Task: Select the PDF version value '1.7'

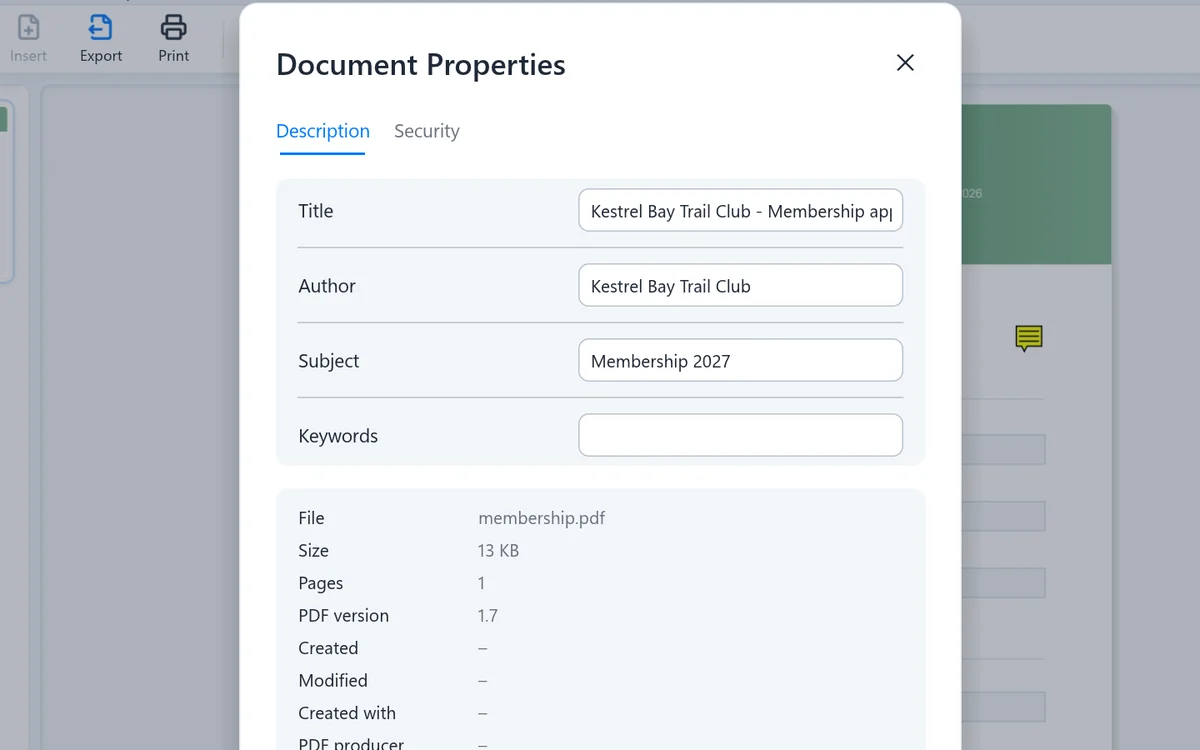Action: tap(488, 616)
